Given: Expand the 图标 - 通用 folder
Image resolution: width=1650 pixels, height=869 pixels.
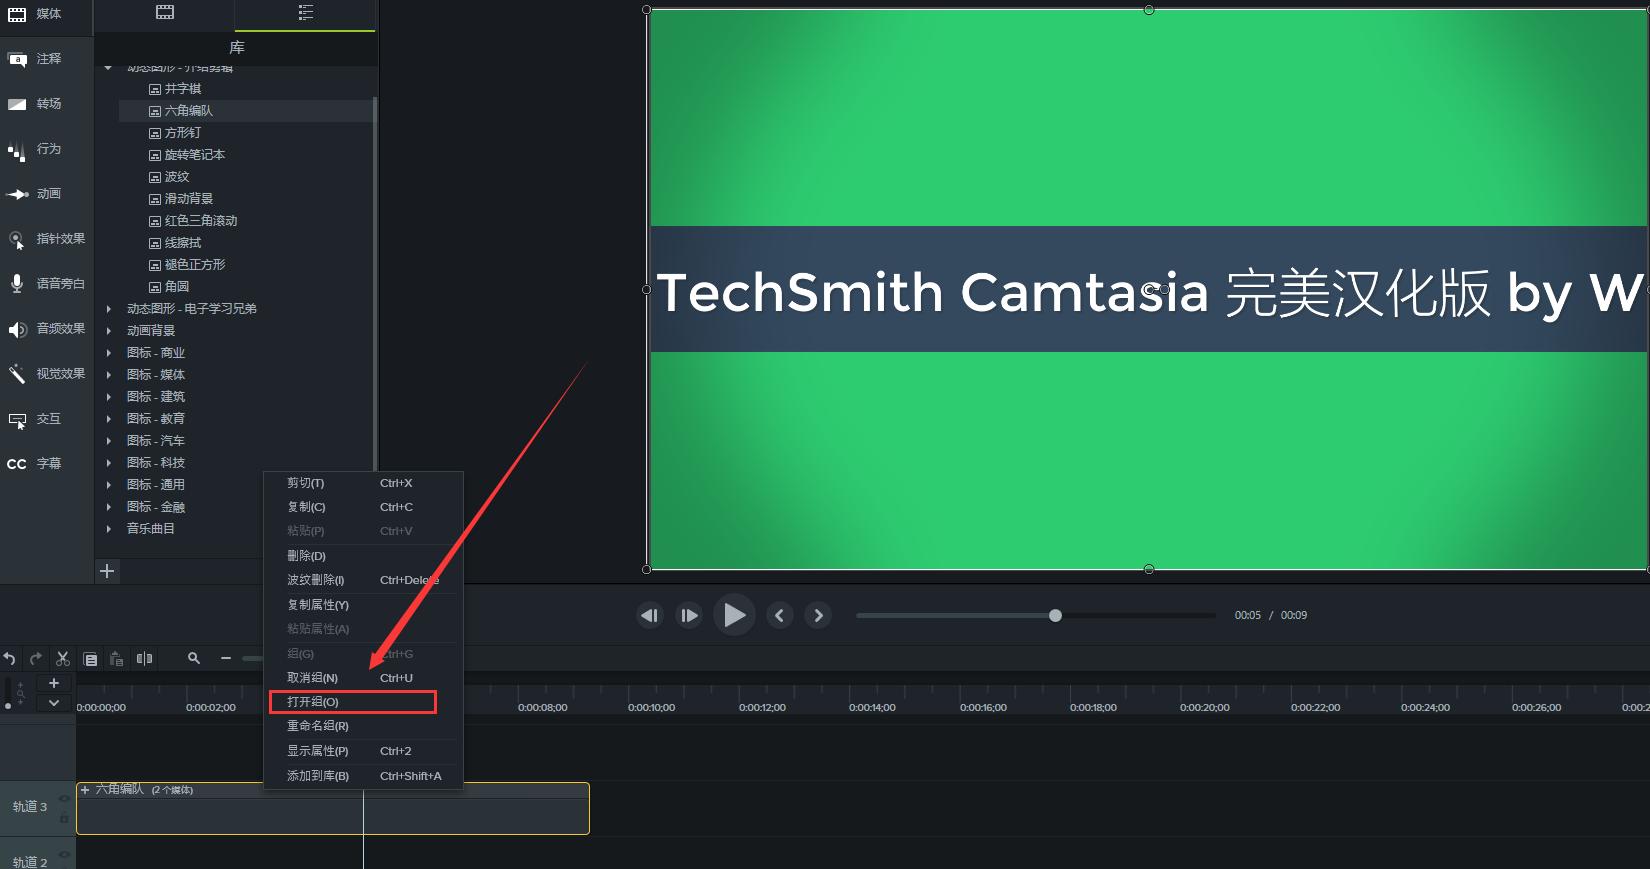Looking at the screenshot, I should 109,485.
